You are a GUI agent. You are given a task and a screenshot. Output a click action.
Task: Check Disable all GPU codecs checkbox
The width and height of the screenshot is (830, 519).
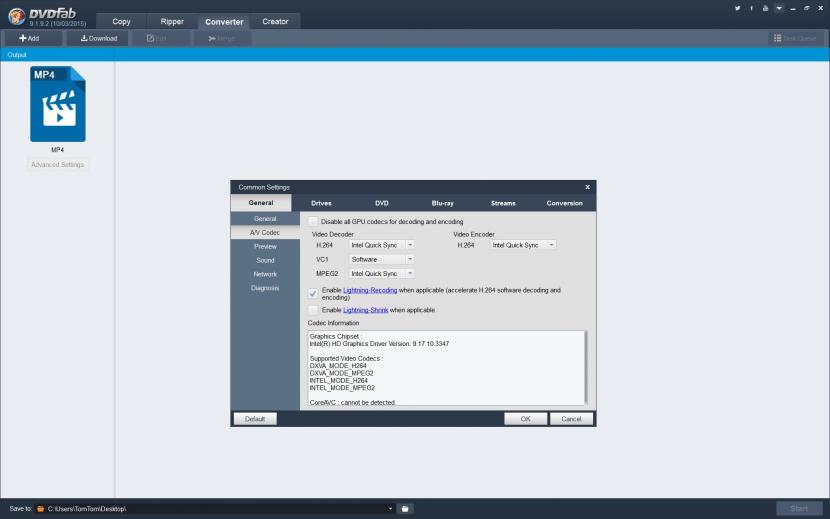313,221
